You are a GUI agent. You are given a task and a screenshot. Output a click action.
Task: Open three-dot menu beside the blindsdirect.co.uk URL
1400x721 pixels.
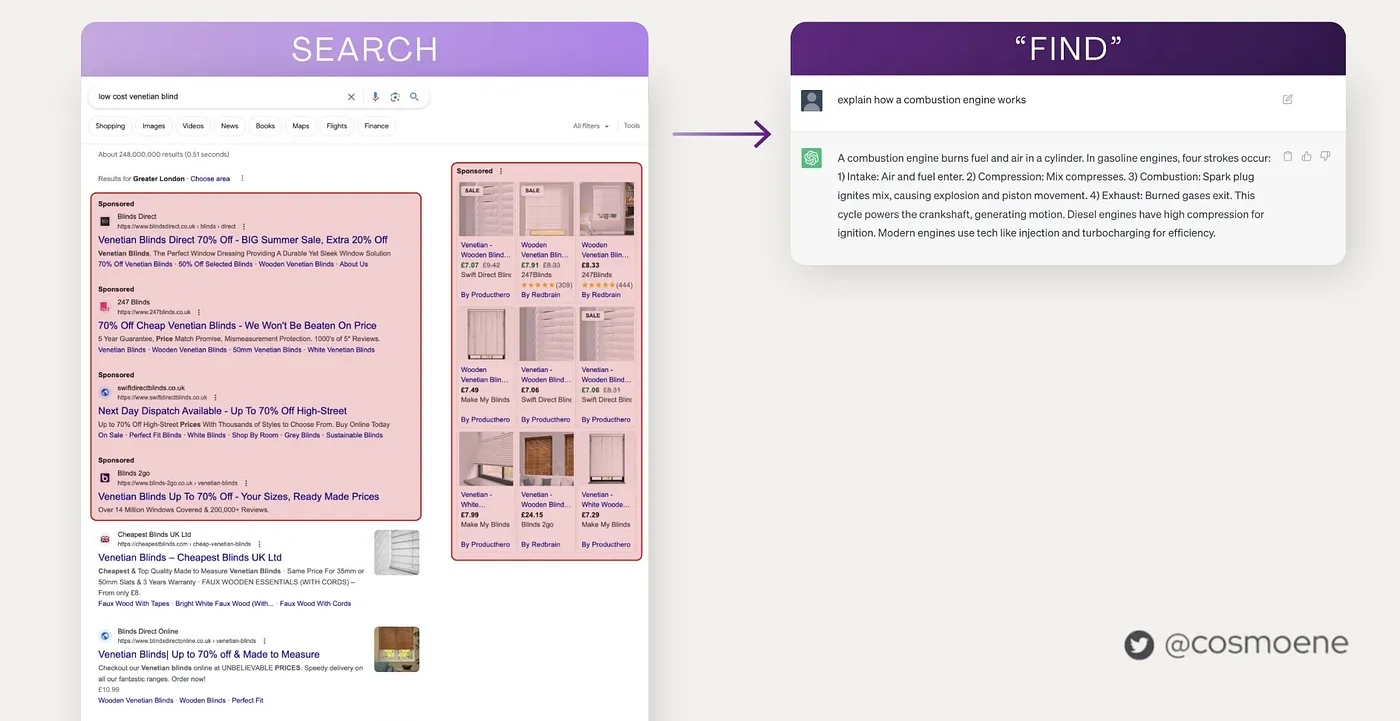(x=244, y=227)
